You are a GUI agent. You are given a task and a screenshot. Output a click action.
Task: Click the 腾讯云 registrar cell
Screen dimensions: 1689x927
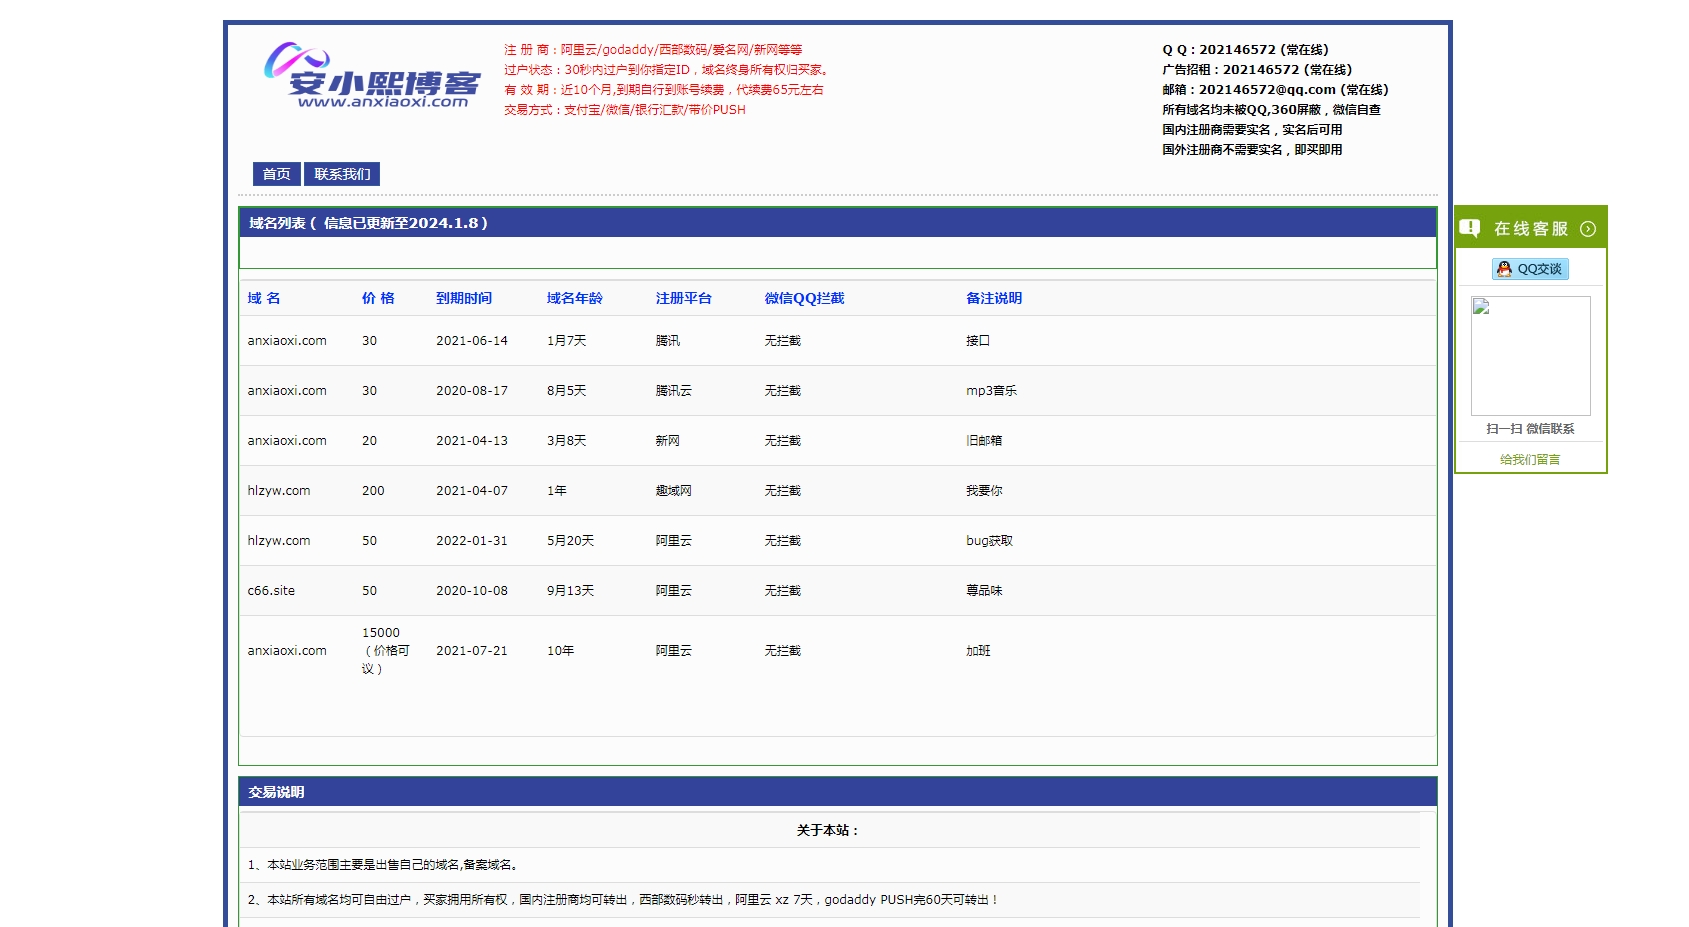pos(674,391)
